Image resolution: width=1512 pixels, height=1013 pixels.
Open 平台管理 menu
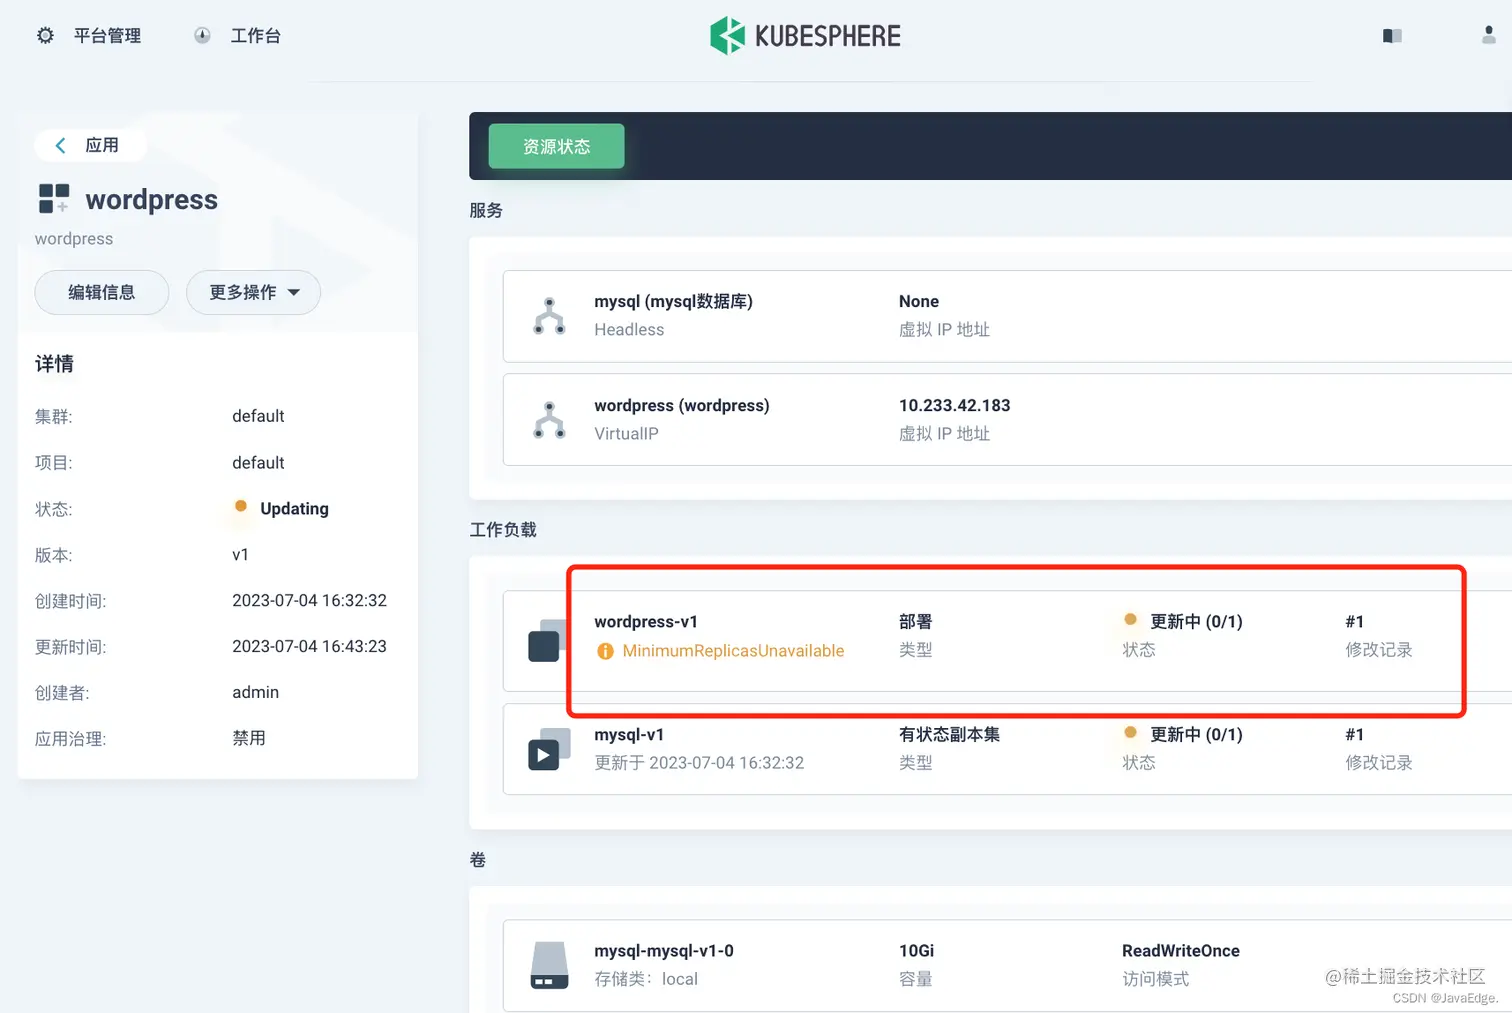tap(107, 36)
